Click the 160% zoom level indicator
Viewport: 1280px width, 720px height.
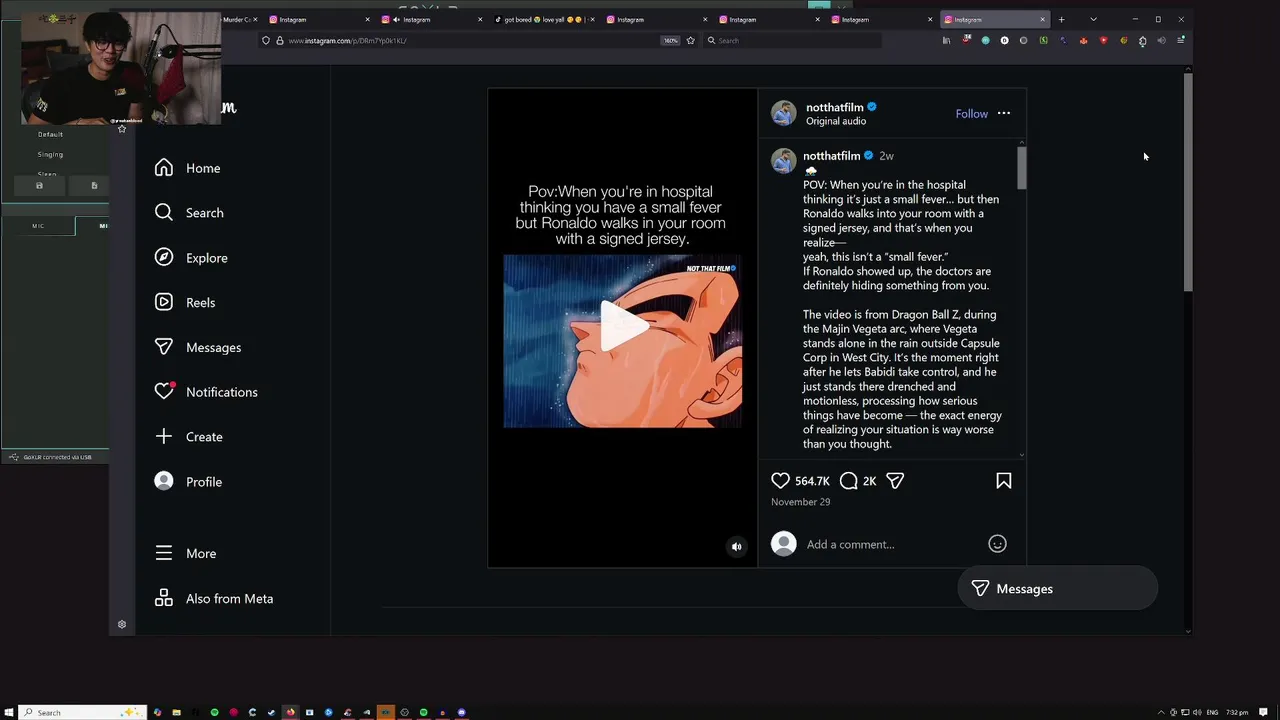point(670,41)
